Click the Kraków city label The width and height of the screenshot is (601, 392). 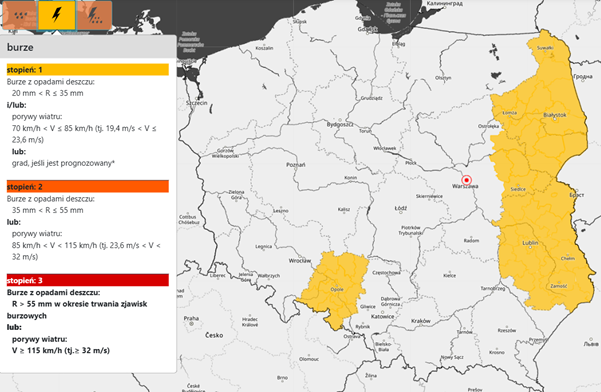[x=421, y=321]
